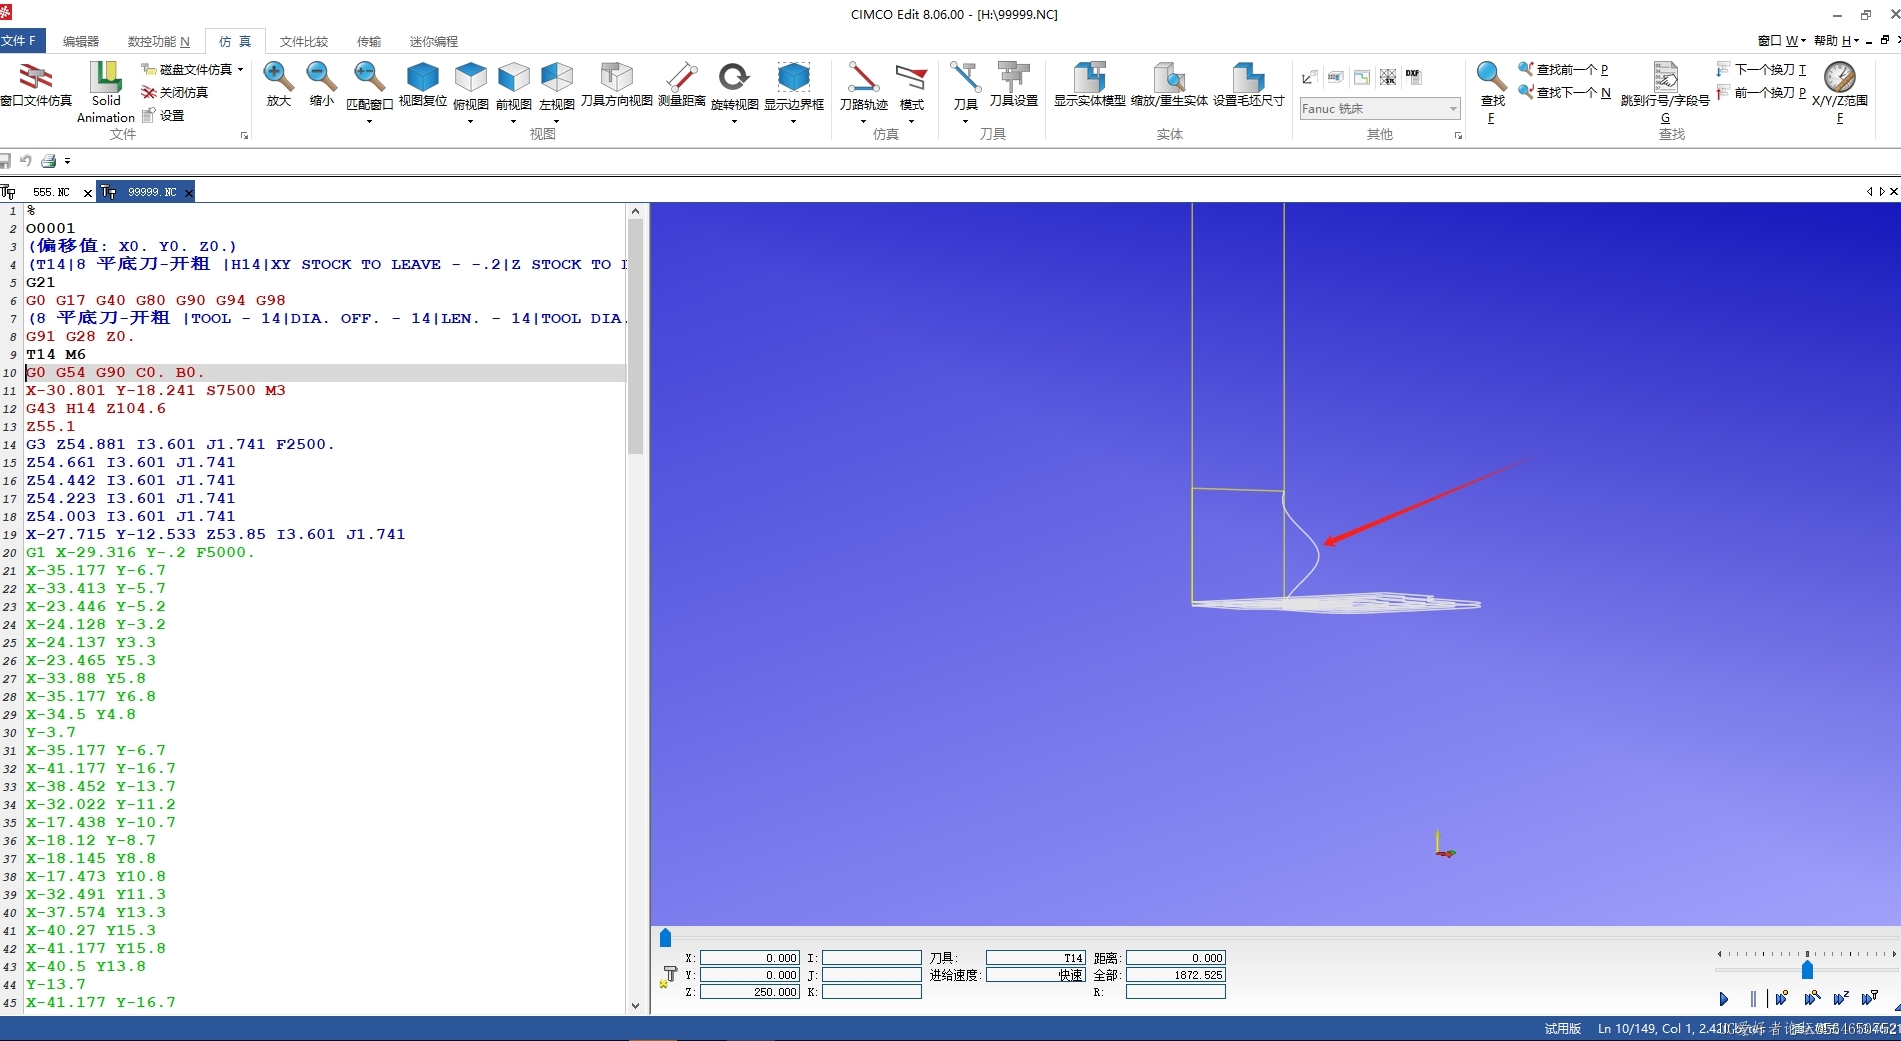Switch to the 文件比较 ribbon tab

304,41
